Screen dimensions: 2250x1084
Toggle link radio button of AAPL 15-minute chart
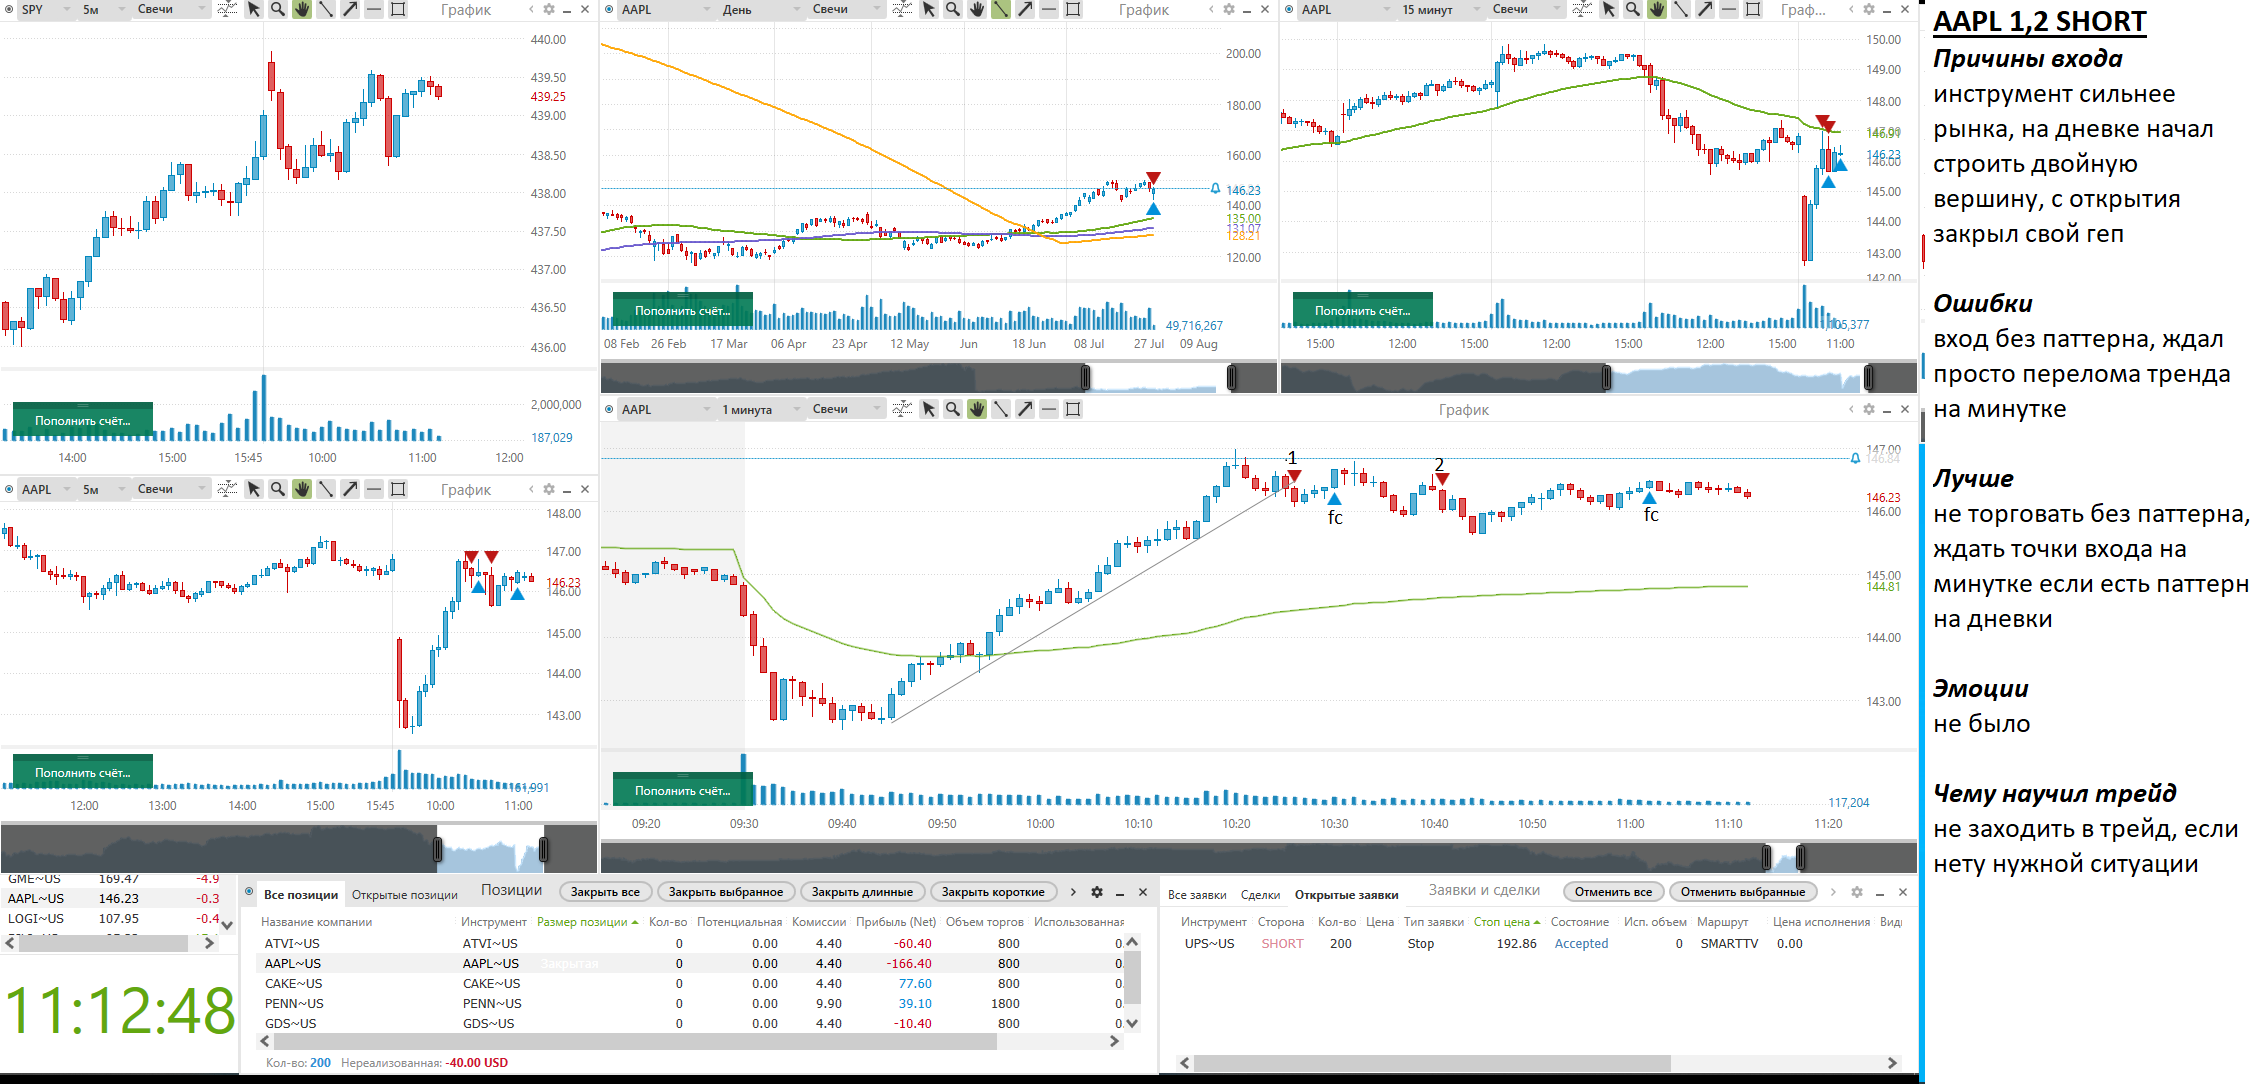click(1289, 9)
